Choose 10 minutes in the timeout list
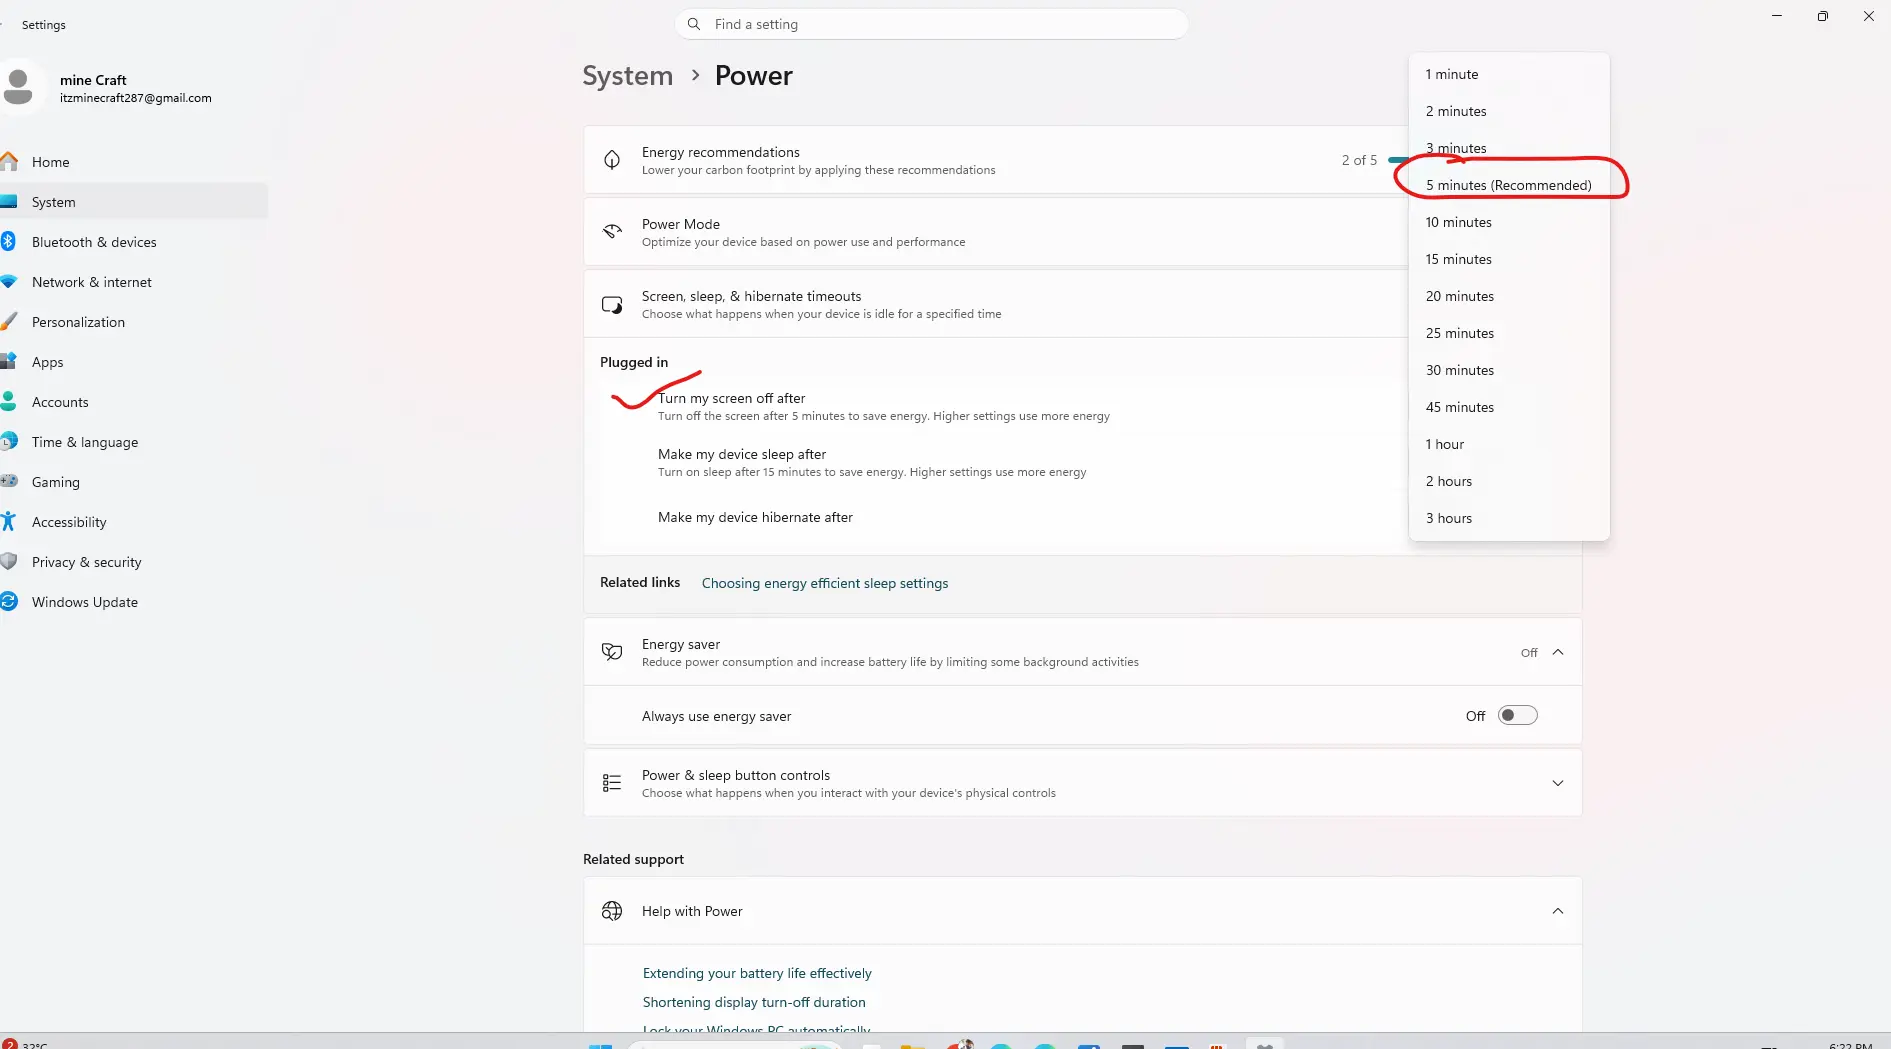The height and width of the screenshot is (1049, 1891). coord(1458,222)
